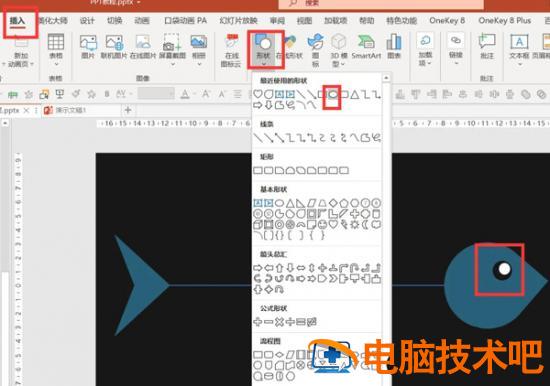Select the flowchart decision diamond in 流程图
This screenshot has width=550, height=386.
pyautogui.click(x=279, y=355)
